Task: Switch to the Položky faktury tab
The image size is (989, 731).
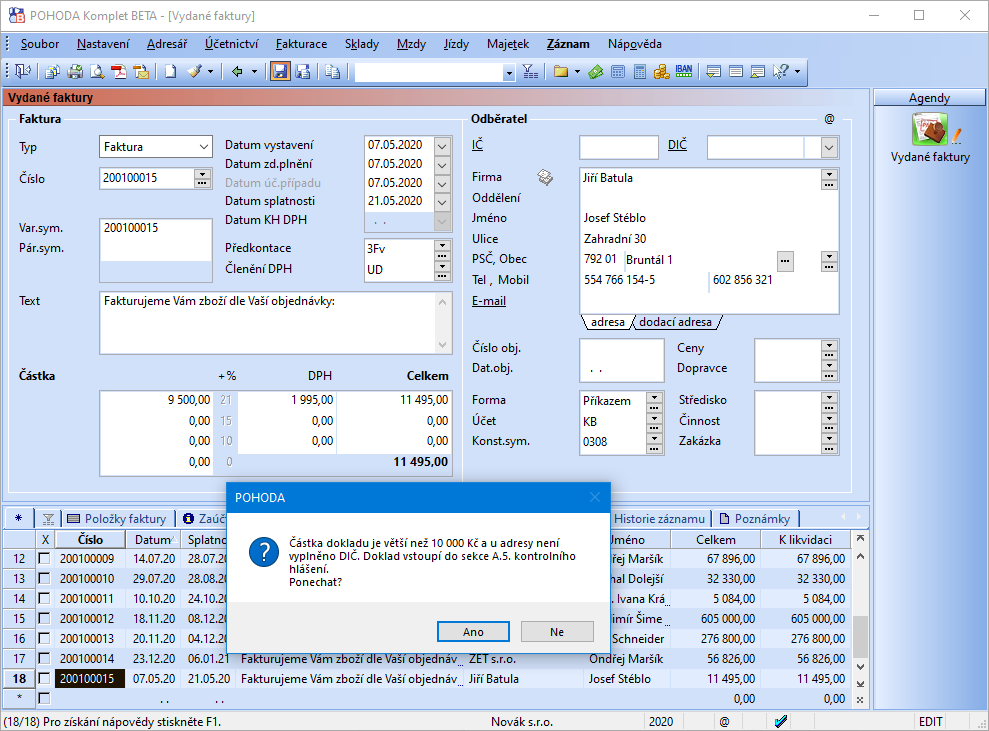Action: 117,518
